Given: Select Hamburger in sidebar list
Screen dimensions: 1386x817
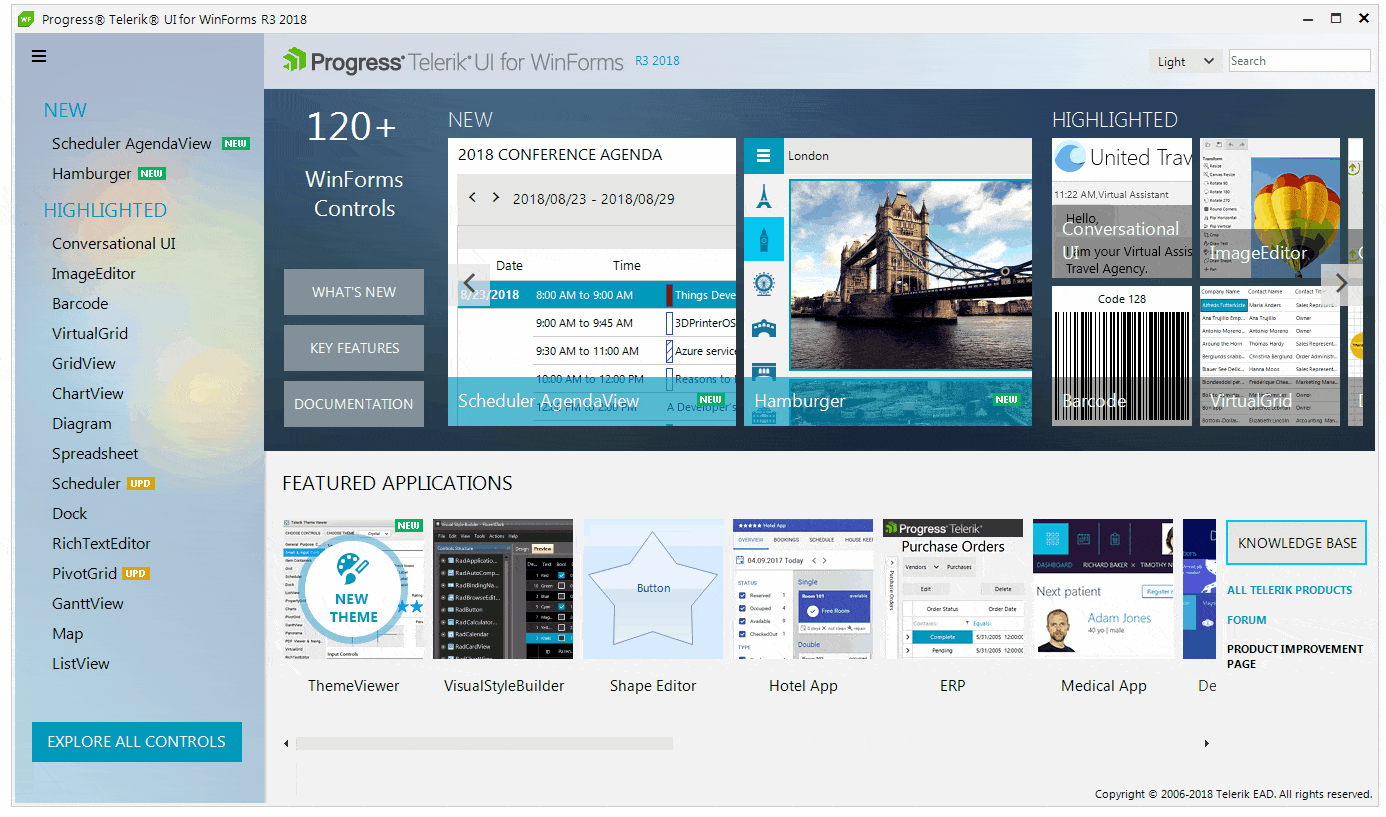Looking at the screenshot, I should (92, 174).
